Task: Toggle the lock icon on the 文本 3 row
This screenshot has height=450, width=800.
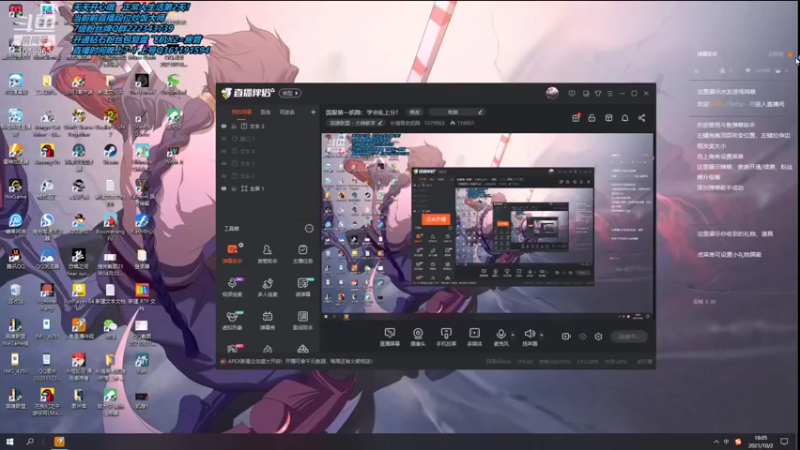Action: [x=234, y=126]
